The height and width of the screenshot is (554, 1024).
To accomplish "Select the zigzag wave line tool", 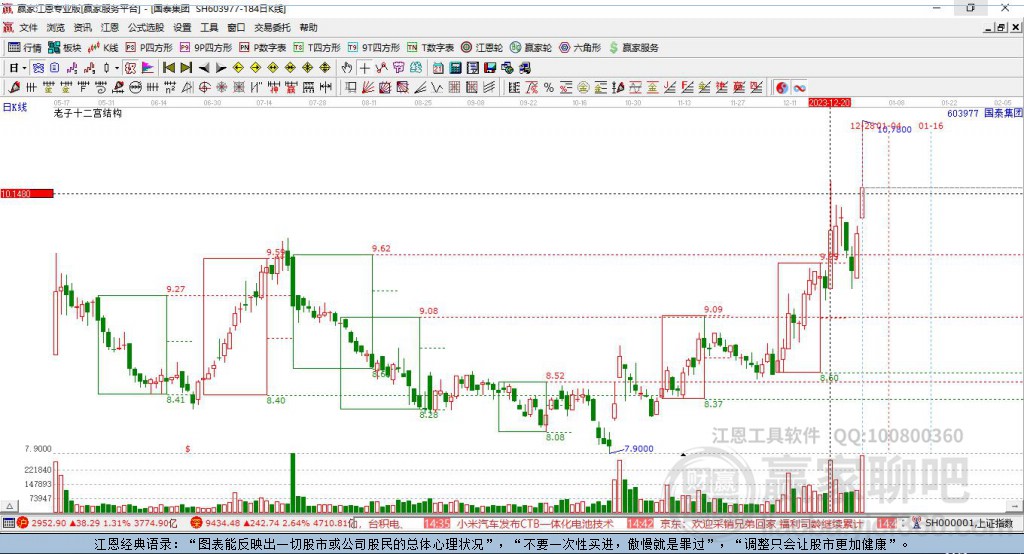I will point(438,88).
